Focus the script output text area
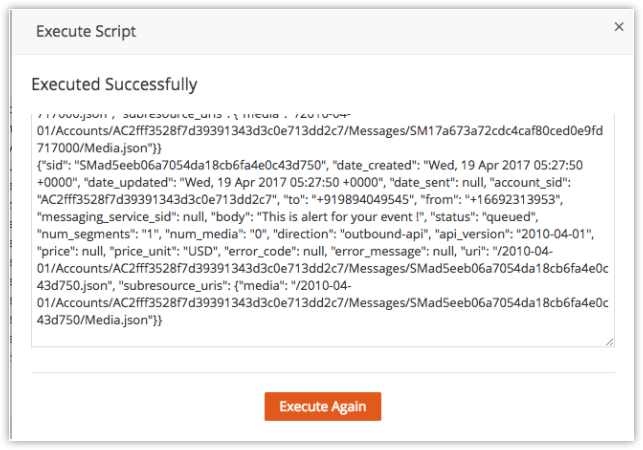Viewport: 643px width, 450px height. [323, 230]
